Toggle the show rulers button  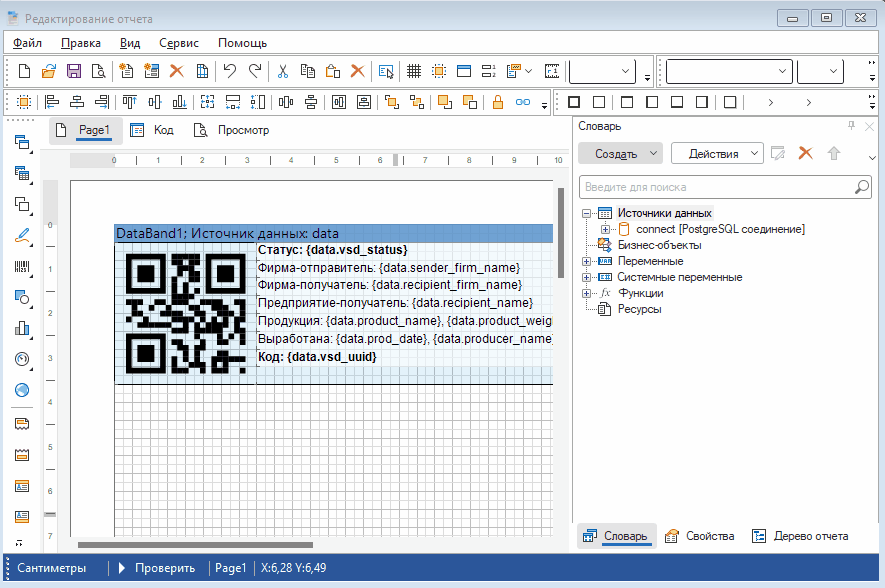click(551, 71)
